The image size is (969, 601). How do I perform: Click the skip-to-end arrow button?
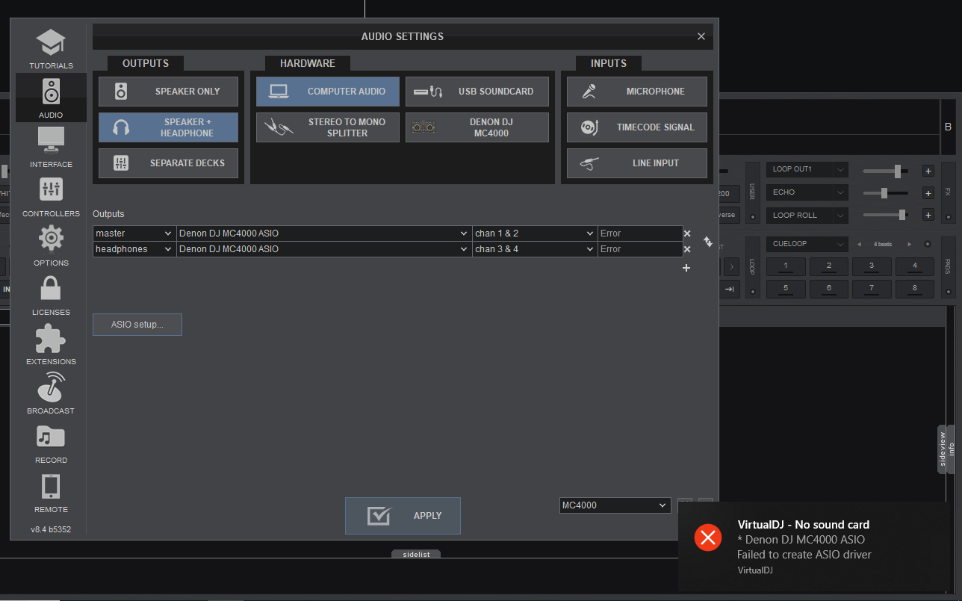[730, 289]
